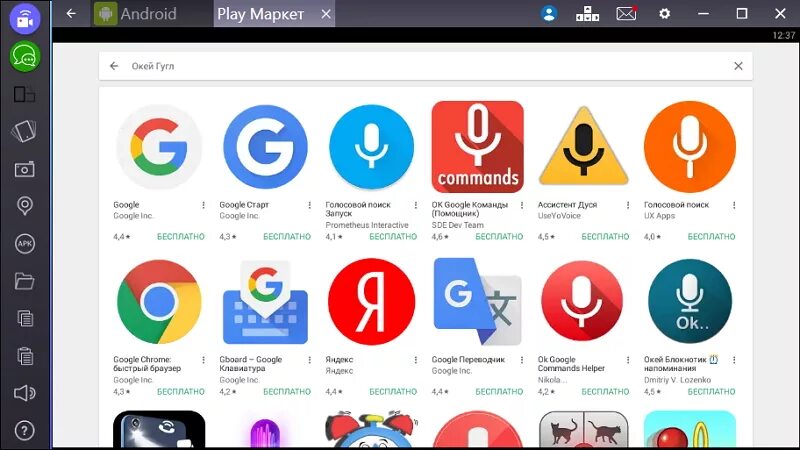The image size is (800, 450).
Task: Click БЕСПЛАТНО under Google Переводчик
Action: (499, 392)
